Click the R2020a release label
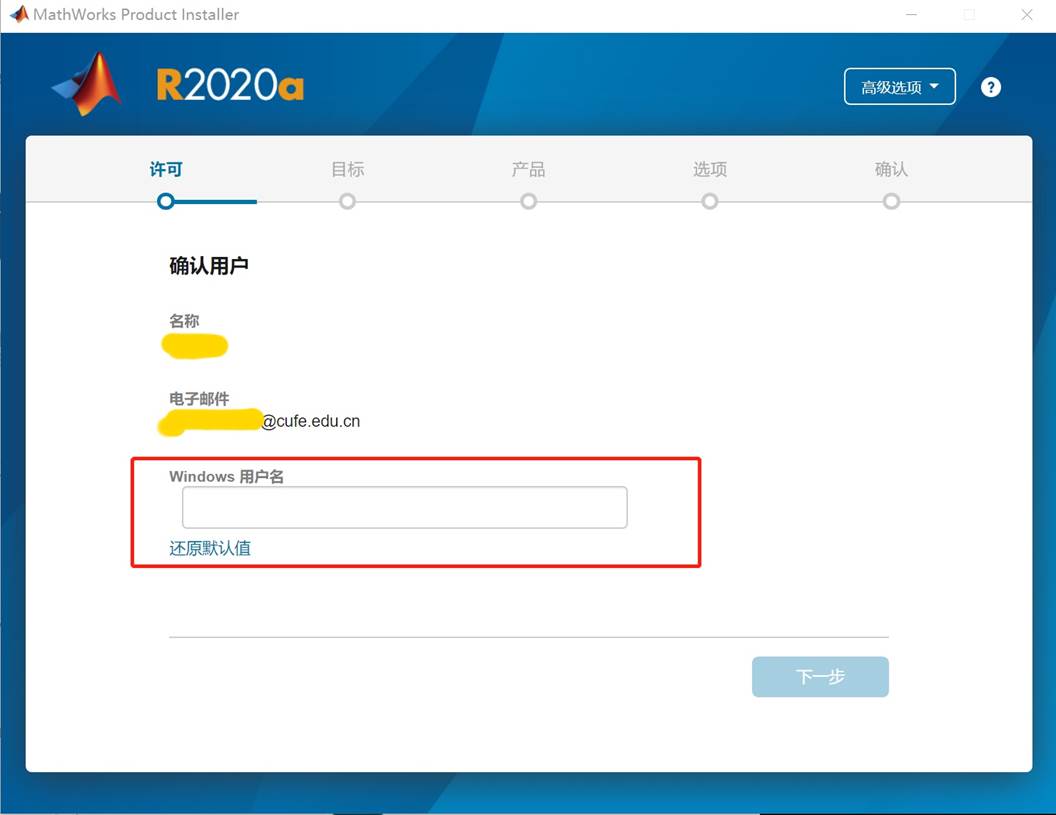 pyautogui.click(x=230, y=85)
